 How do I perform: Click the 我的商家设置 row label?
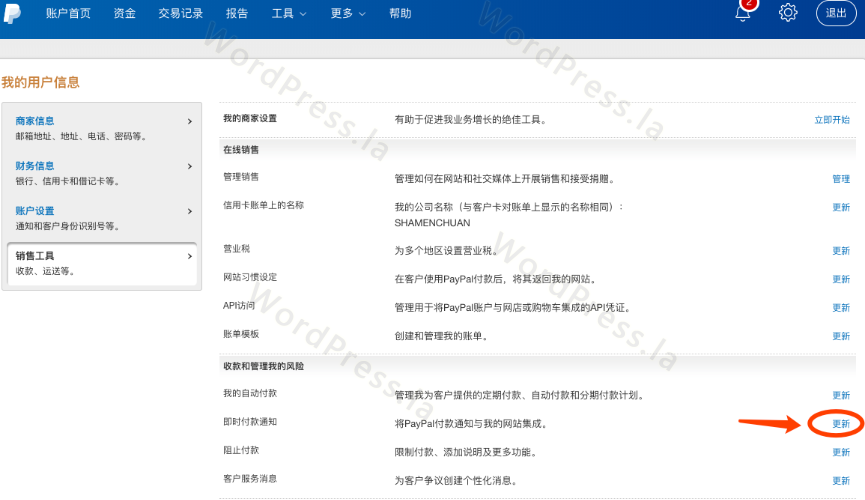tap(250, 118)
